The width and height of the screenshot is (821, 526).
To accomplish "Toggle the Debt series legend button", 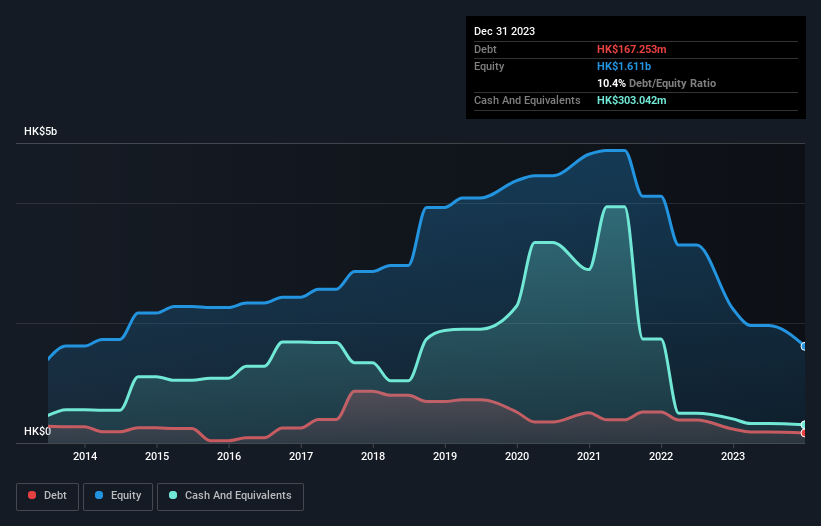I will click(48, 496).
